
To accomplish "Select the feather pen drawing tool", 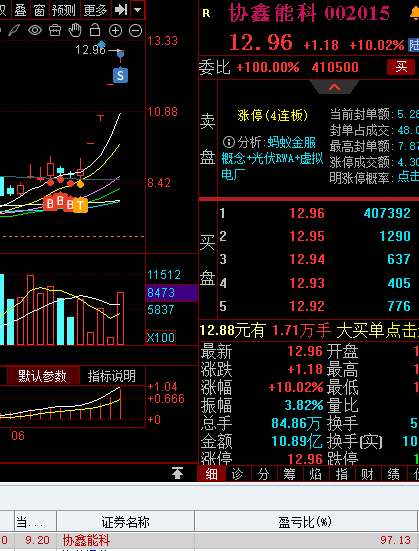I will click(14, 31).
